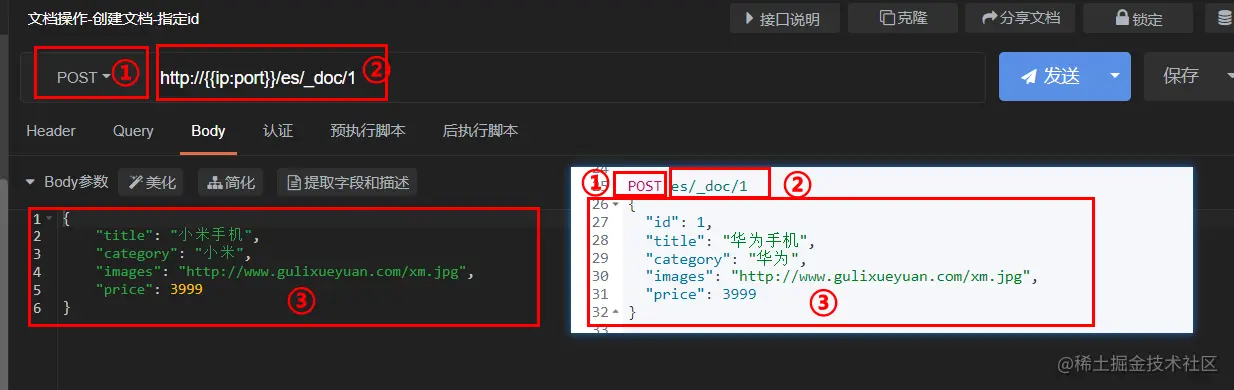
Task: Click es/_doc/1 path in Kibana console
Action: [x=709, y=186]
